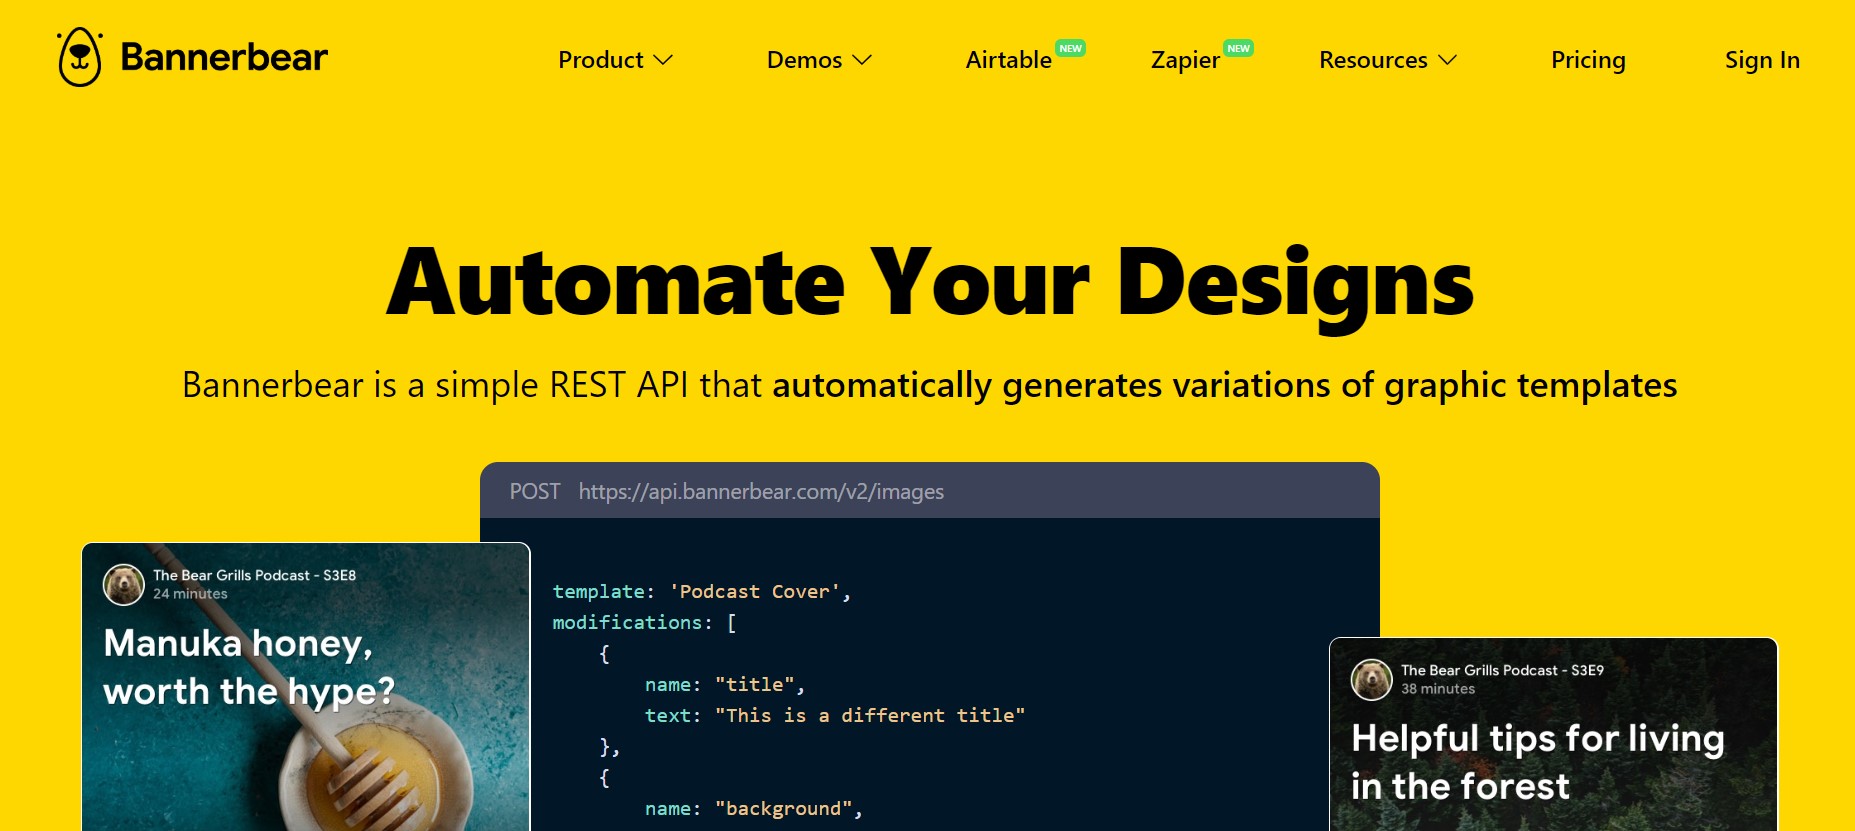1855x831 pixels.
Task: Click the 'Podcast Cover' template value
Action: point(755,591)
